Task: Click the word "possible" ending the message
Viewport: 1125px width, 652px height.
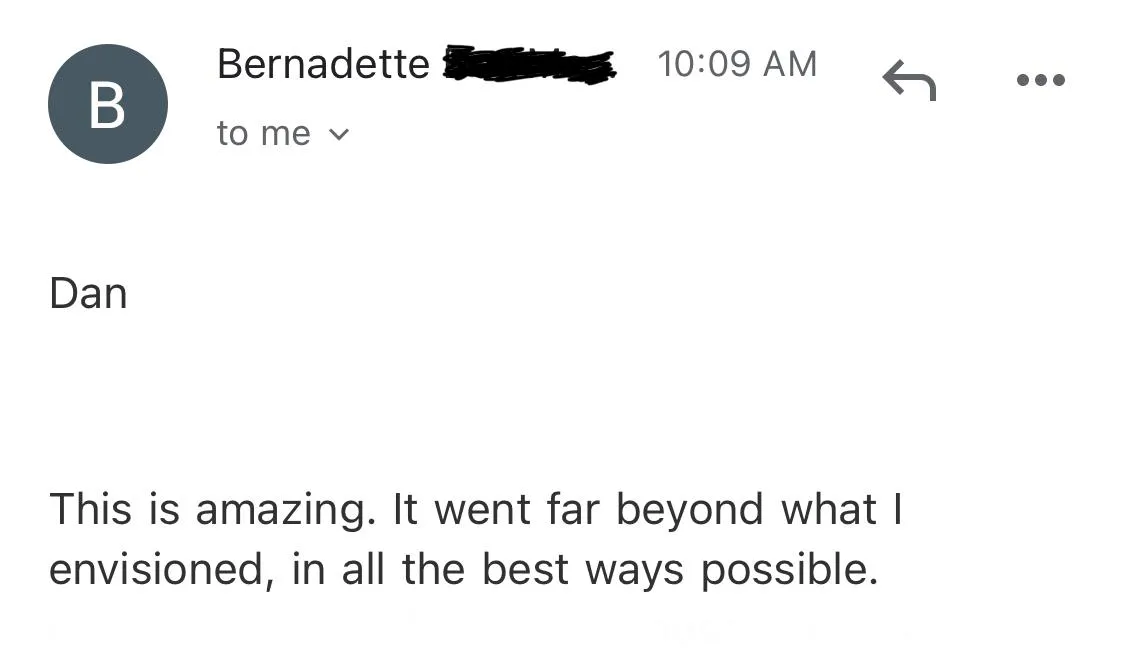Action: tap(788, 570)
